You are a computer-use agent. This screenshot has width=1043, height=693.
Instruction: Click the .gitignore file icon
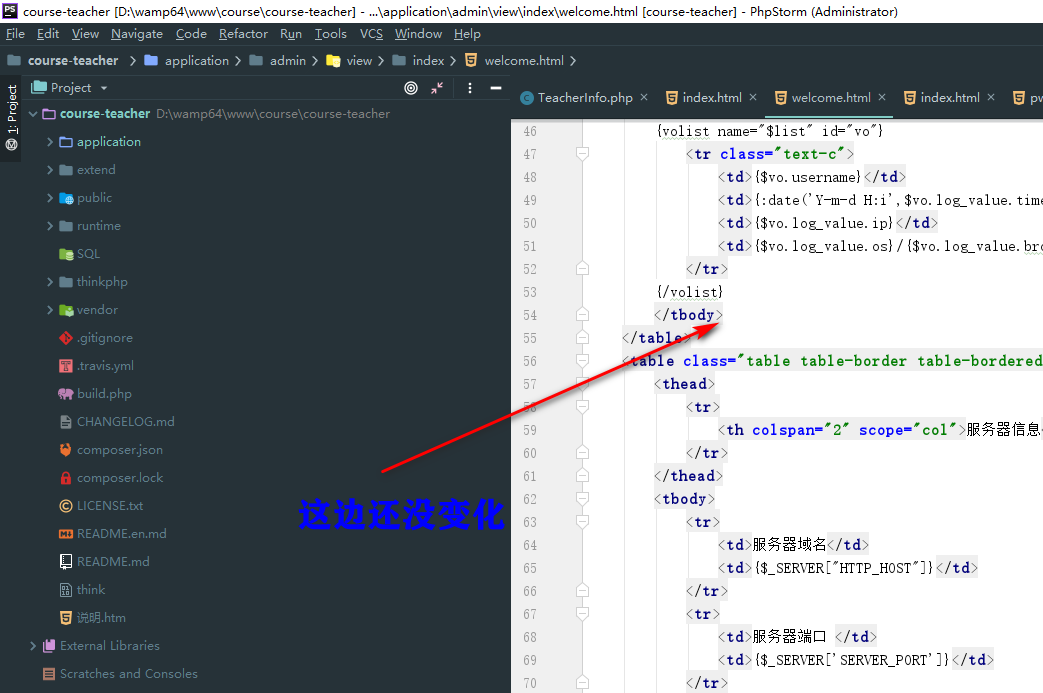click(x=65, y=338)
